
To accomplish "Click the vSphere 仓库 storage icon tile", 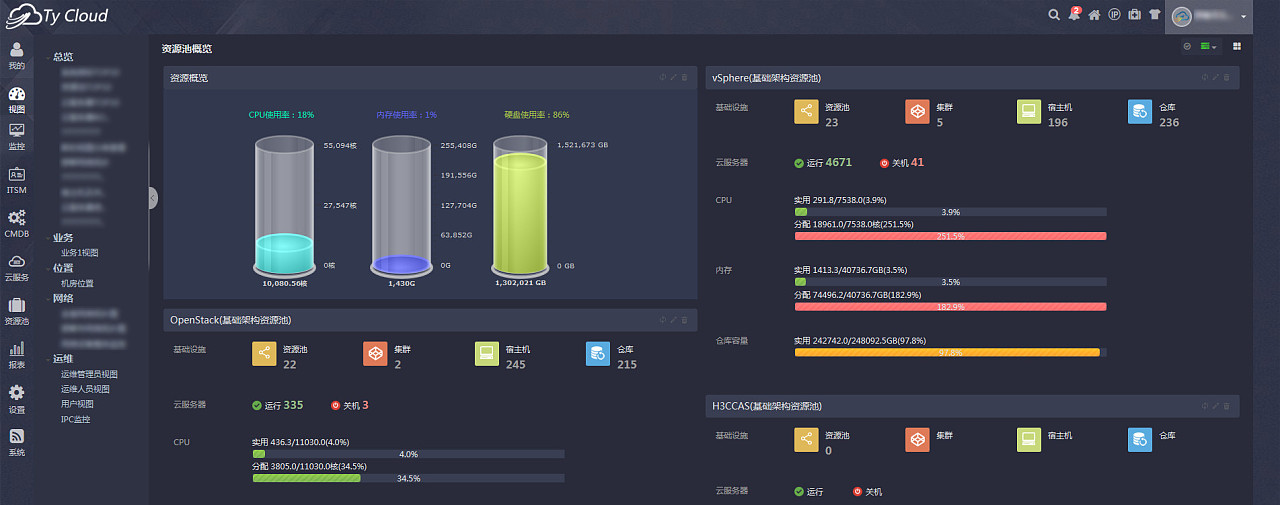I will point(1140,112).
